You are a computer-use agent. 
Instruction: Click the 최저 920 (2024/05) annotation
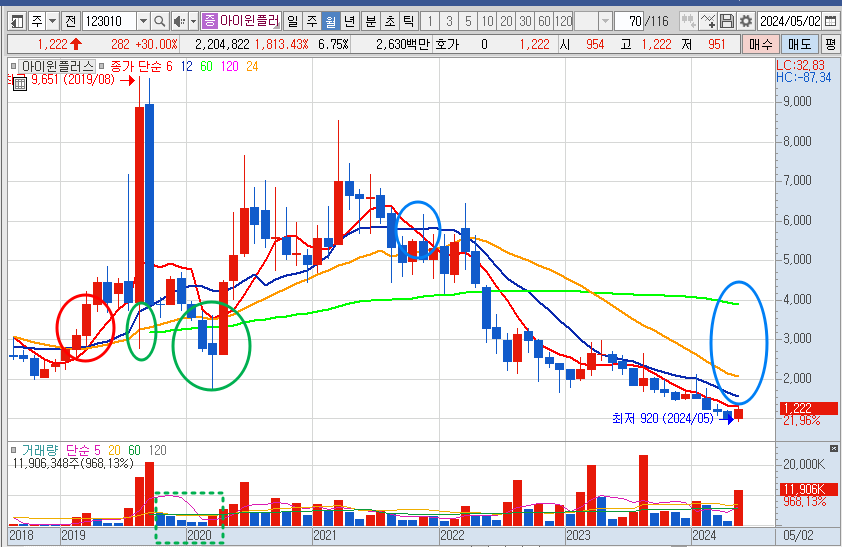(x=662, y=418)
